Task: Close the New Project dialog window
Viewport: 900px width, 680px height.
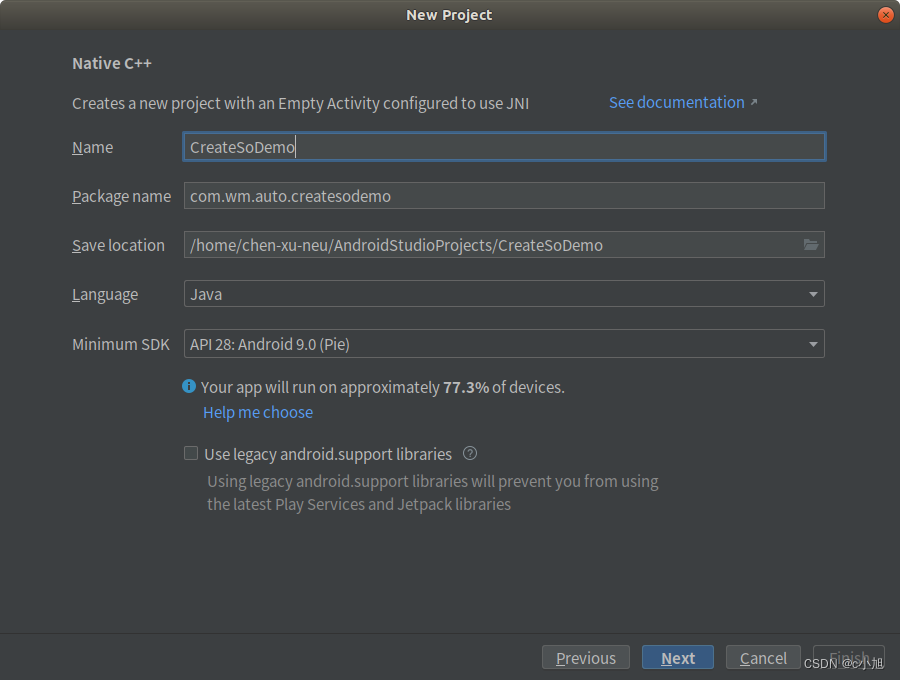Action: click(x=885, y=15)
